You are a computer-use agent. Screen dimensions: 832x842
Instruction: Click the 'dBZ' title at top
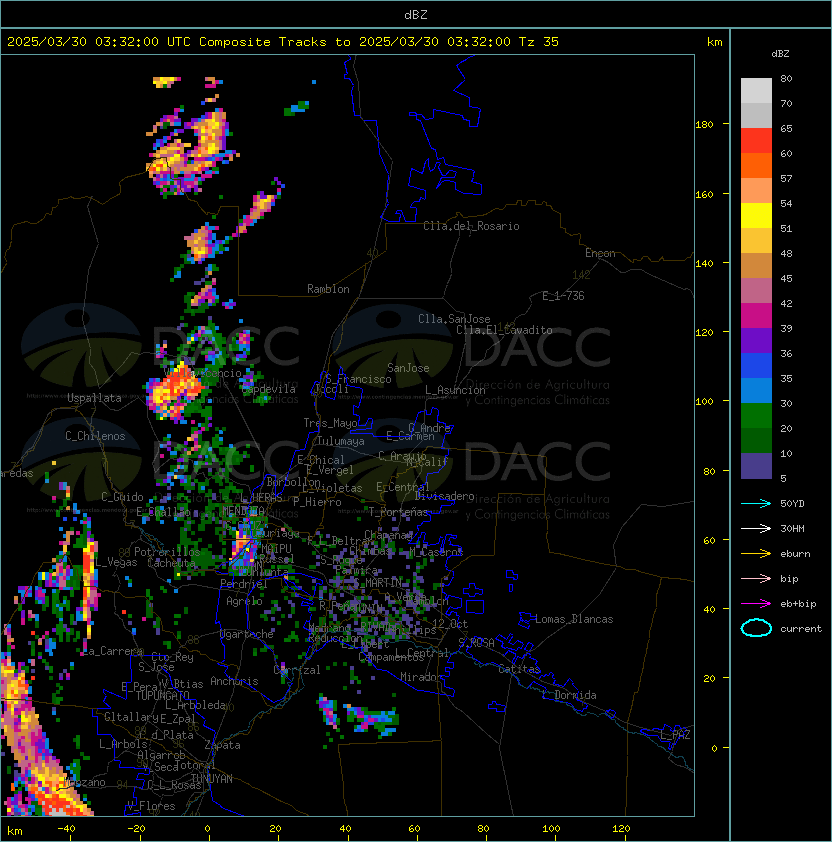[x=416, y=15]
